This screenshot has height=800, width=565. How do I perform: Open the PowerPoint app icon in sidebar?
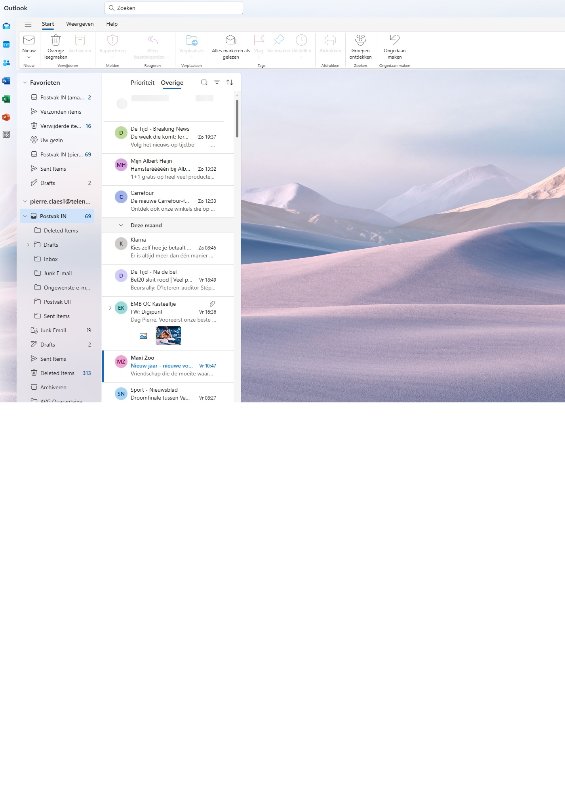tap(6, 117)
